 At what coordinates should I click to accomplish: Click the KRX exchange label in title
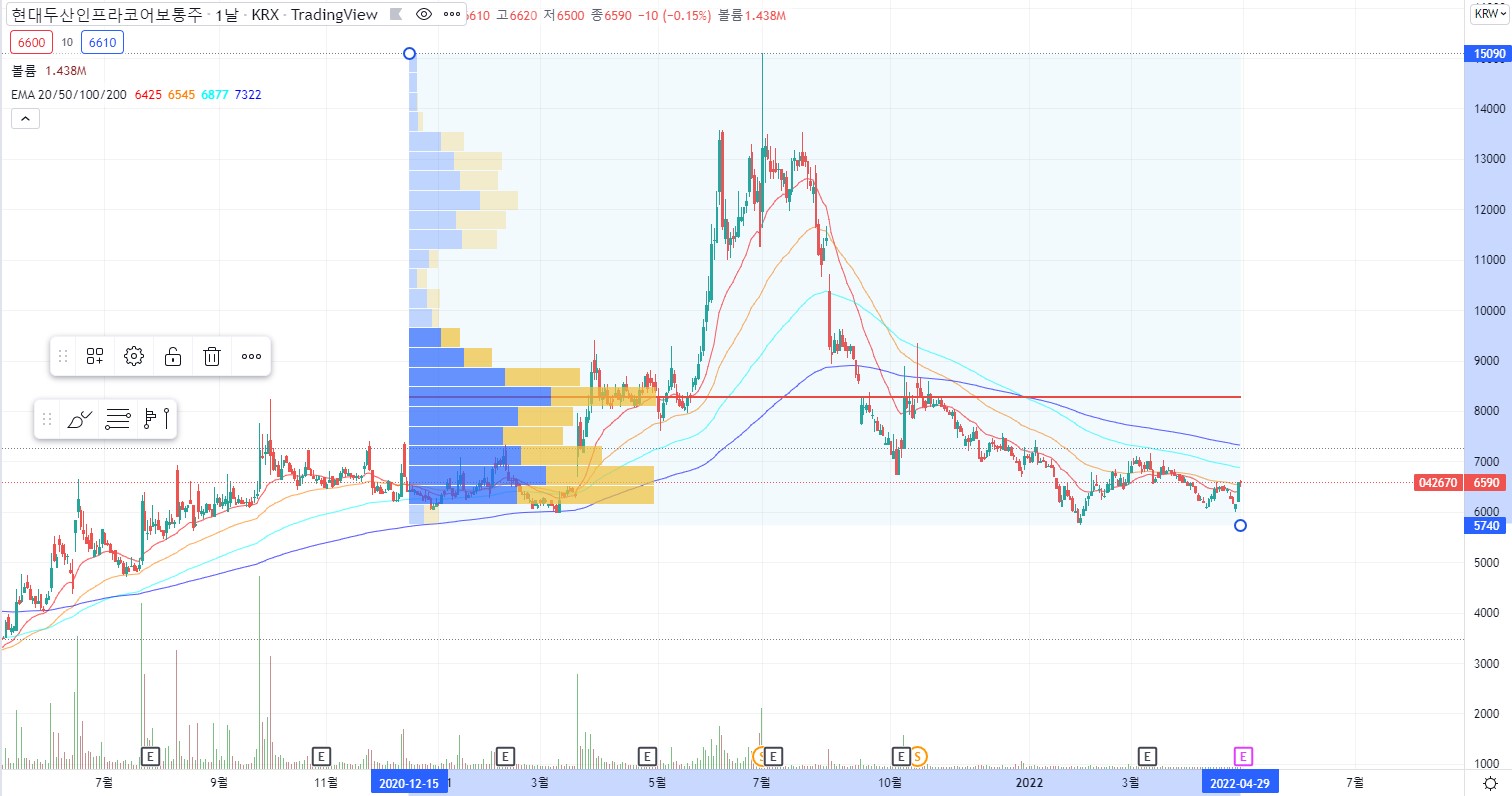[265, 15]
